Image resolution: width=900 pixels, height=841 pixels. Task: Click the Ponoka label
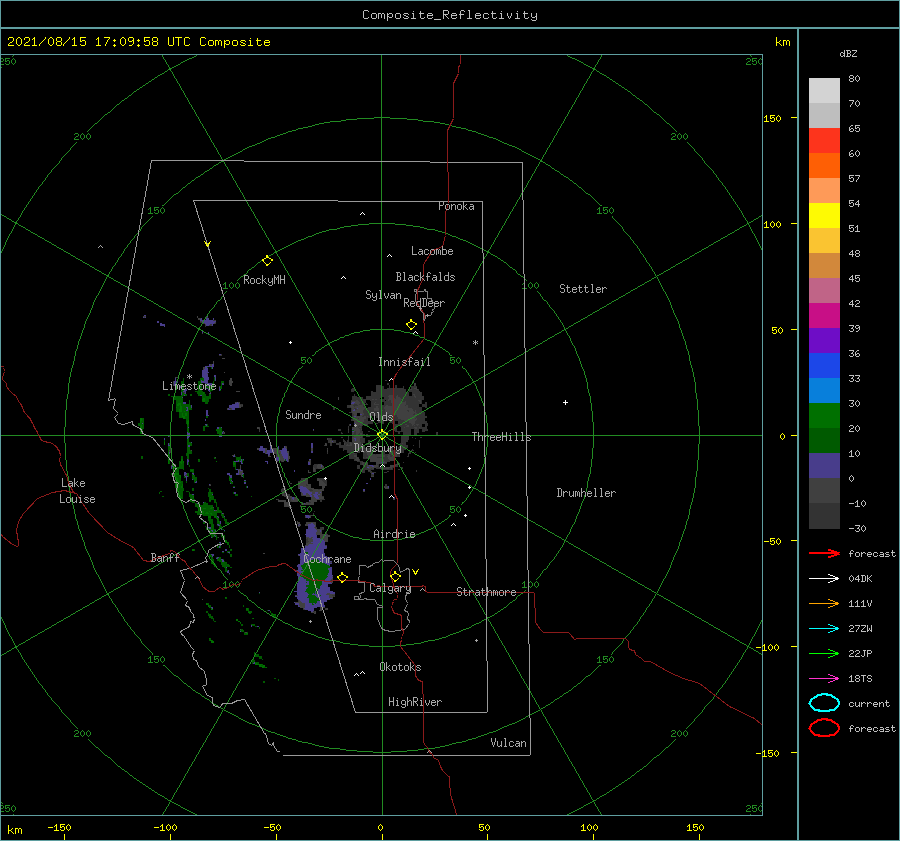click(x=456, y=206)
